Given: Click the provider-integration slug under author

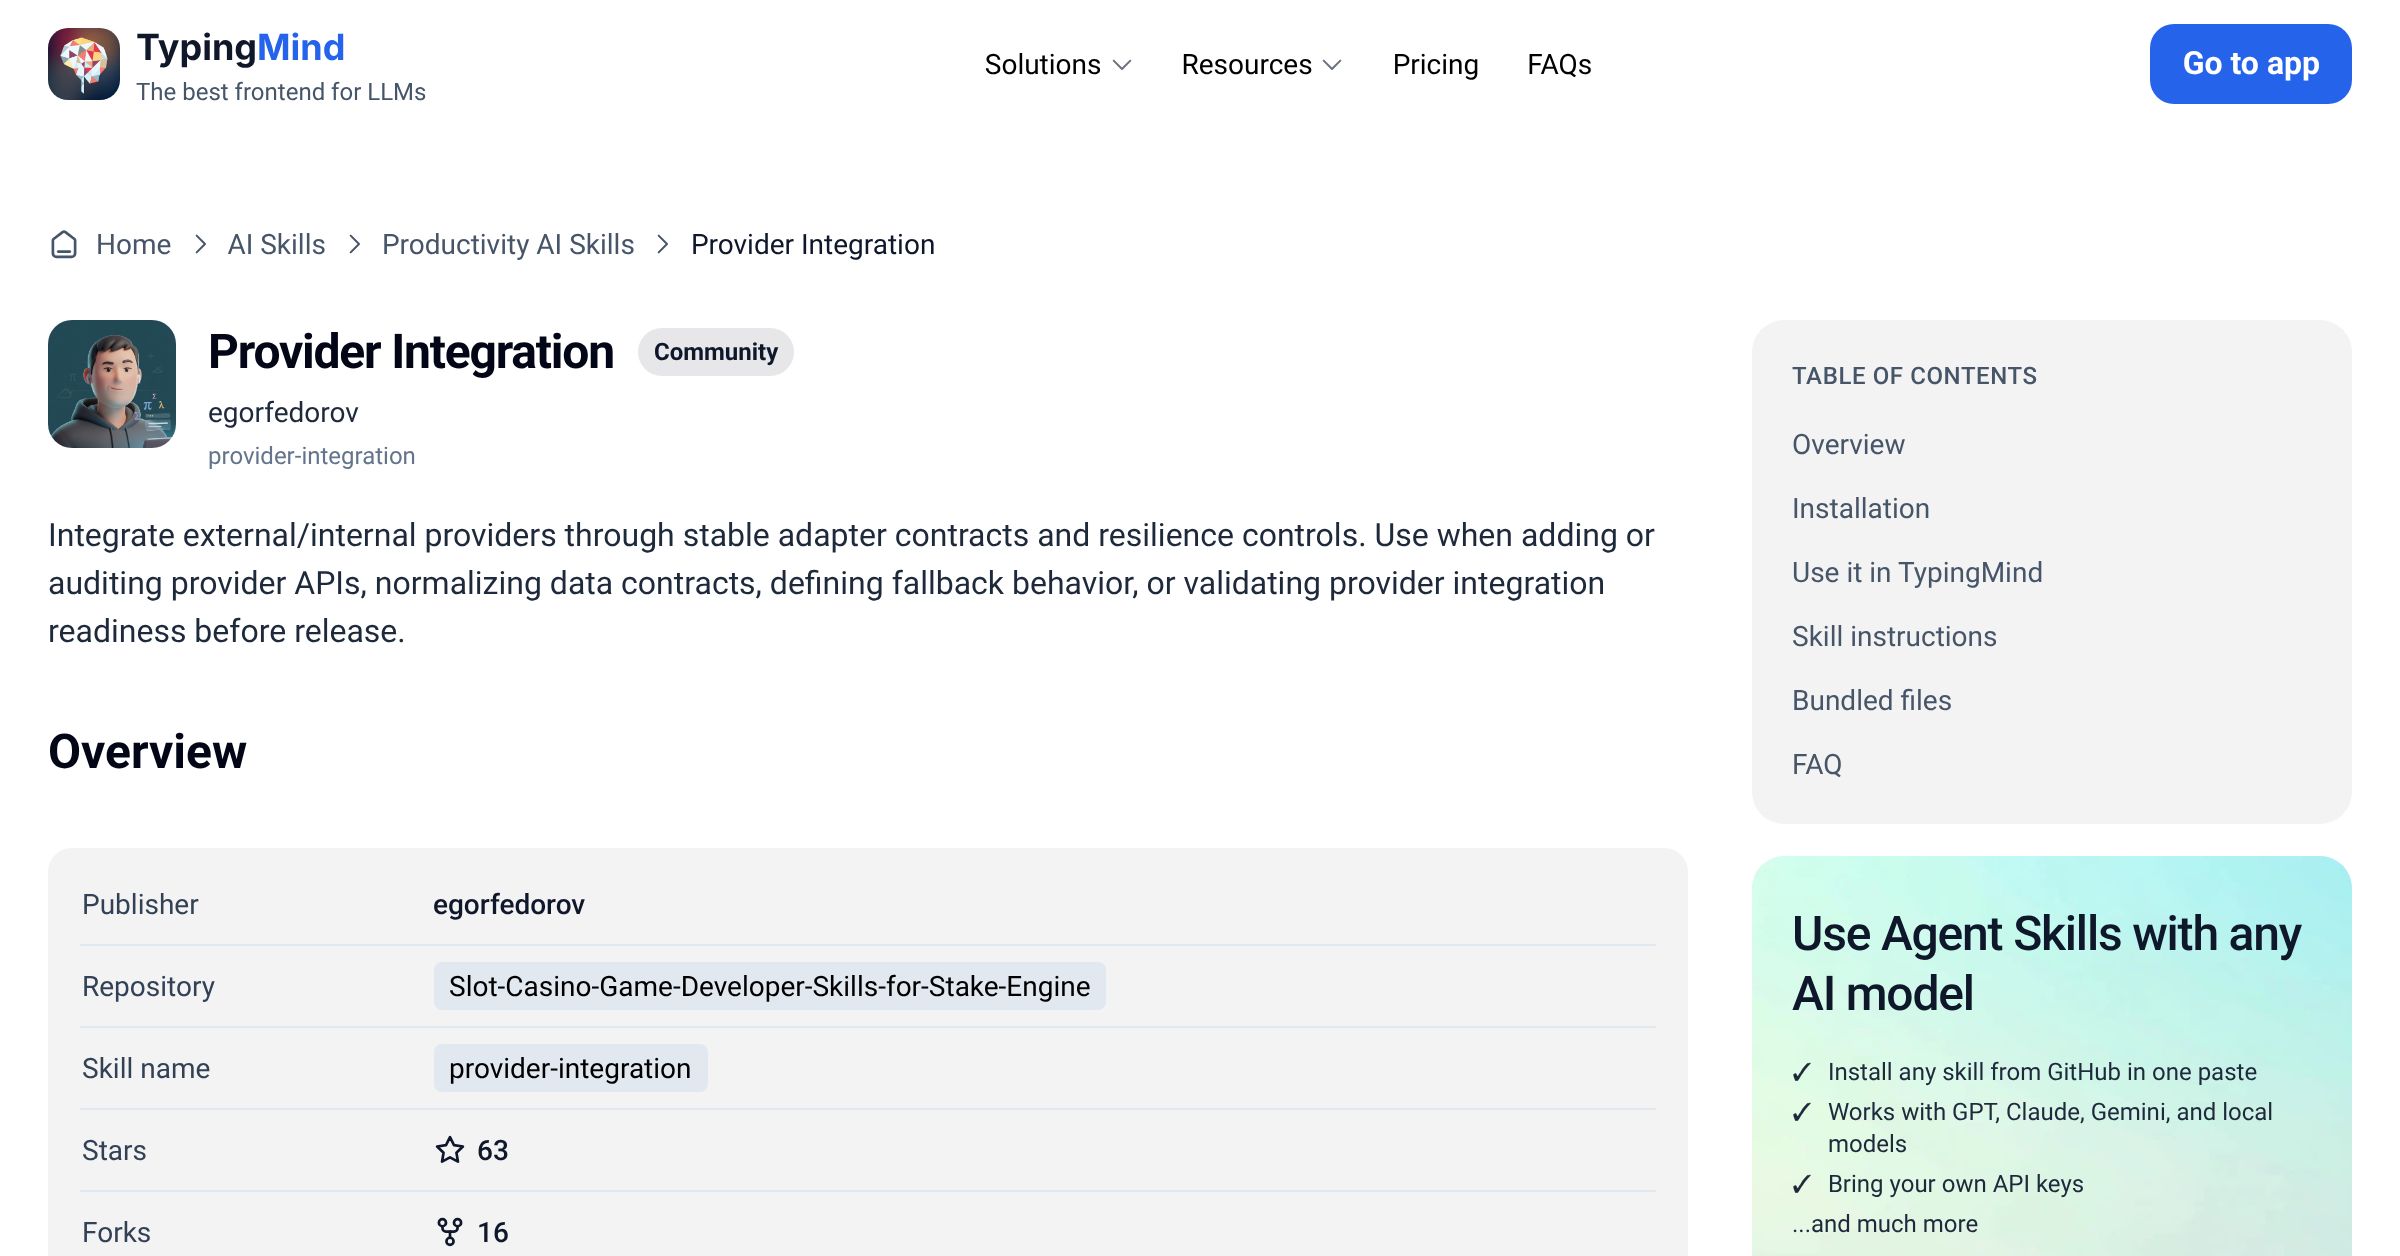Looking at the screenshot, I should (311, 456).
